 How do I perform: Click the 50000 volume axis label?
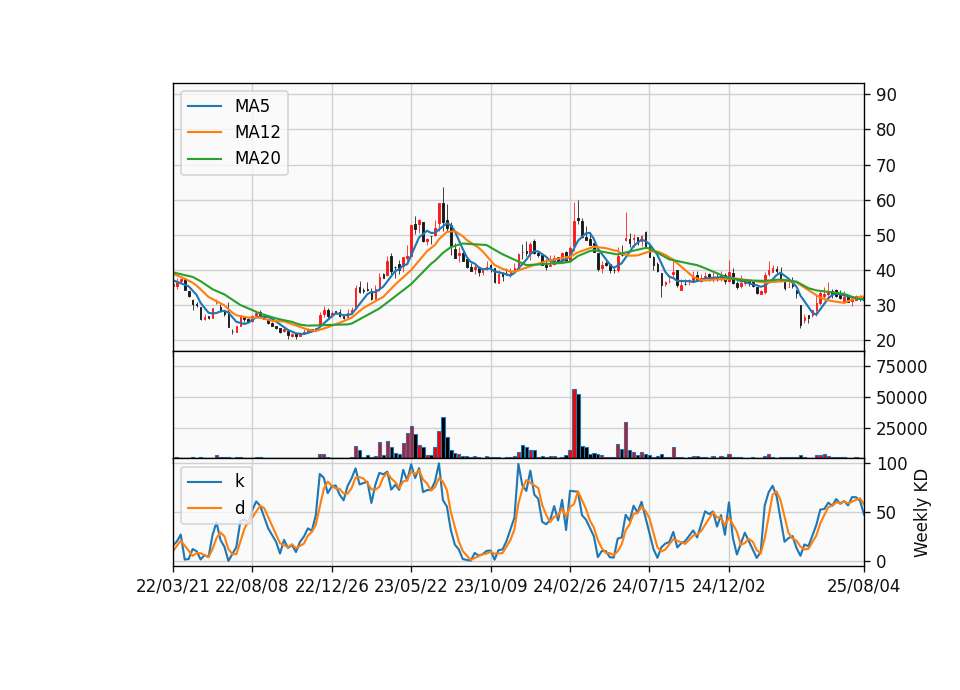coord(901,398)
